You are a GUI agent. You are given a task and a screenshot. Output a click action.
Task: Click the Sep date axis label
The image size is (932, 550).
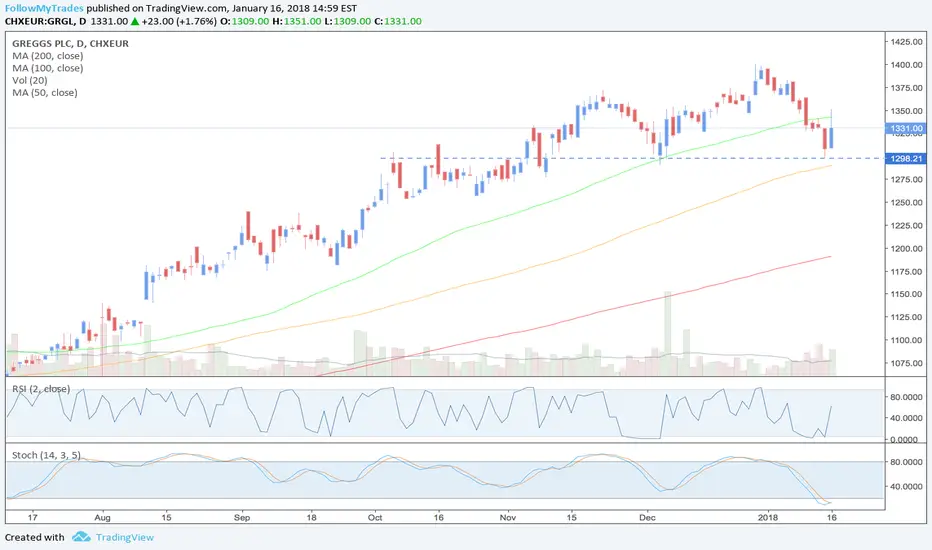(x=242, y=517)
